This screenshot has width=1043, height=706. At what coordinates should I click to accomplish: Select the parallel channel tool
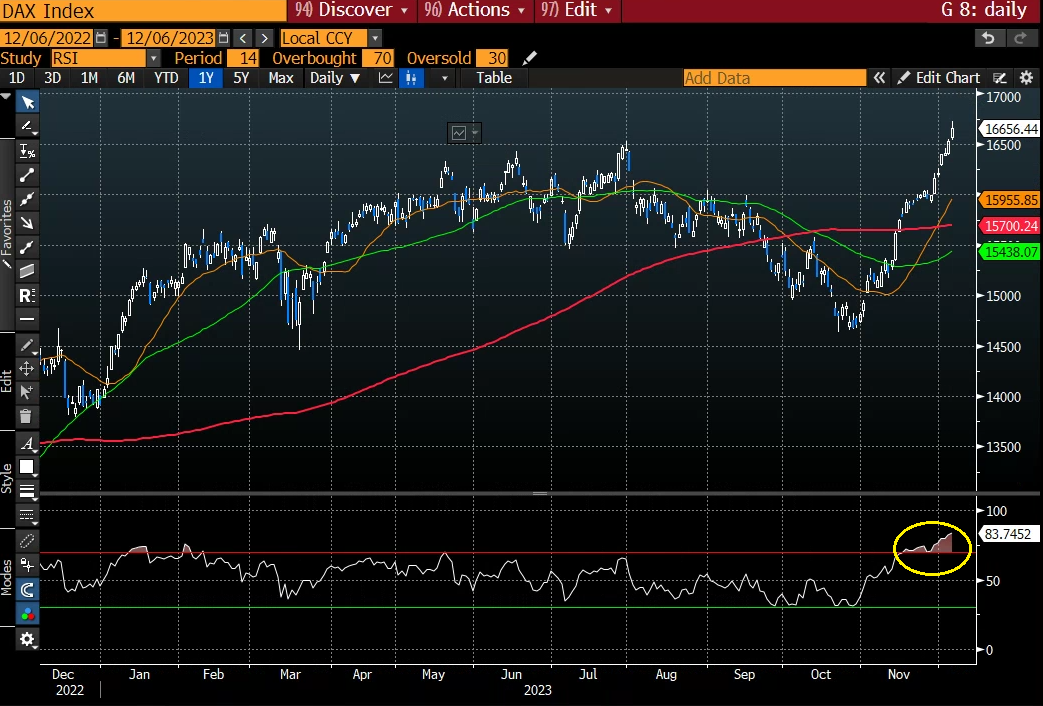(x=27, y=271)
